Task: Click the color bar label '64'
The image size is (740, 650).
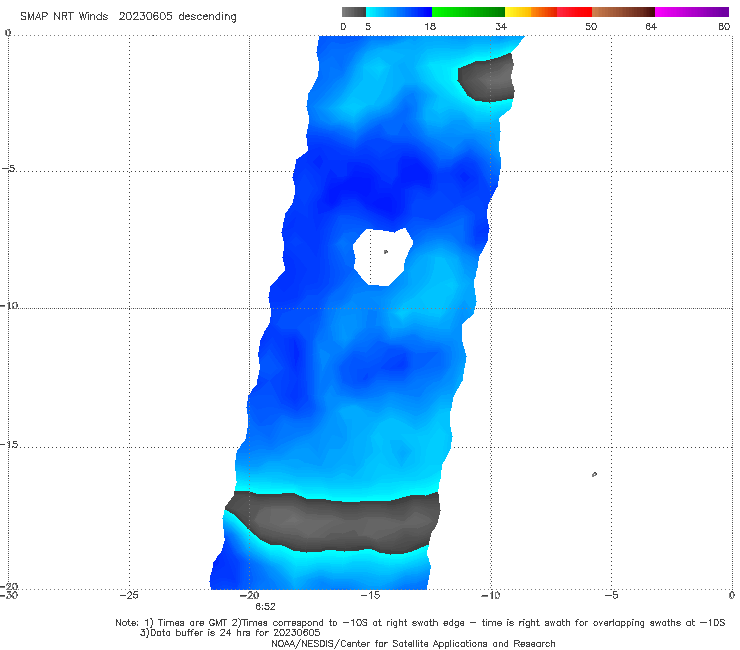Action: pos(651,26)
